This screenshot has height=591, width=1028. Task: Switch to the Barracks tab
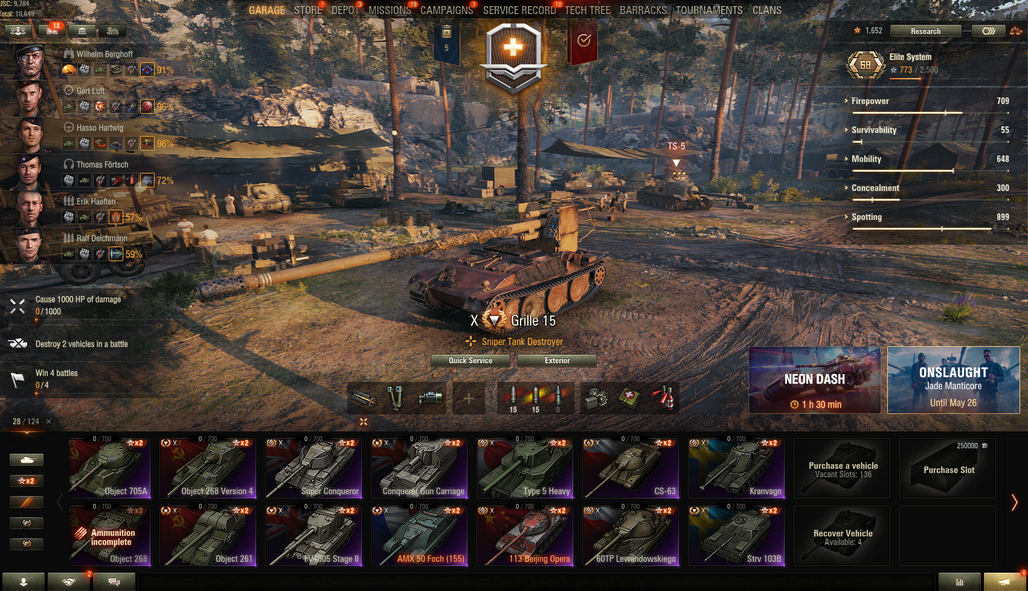pyautogui.click(x=642, y=10)
